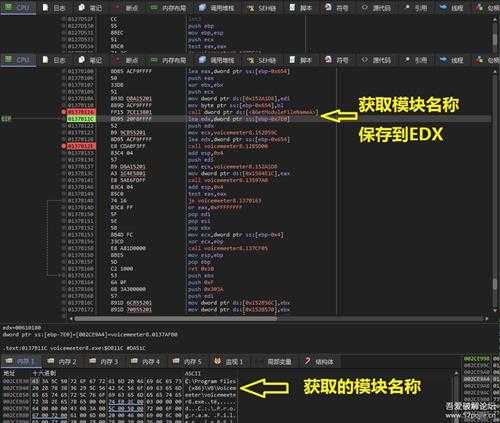Click 'C:\Program Files' ASCII text in dump
The width and height of the screenshot is (500, 423).
pos(210,381)
